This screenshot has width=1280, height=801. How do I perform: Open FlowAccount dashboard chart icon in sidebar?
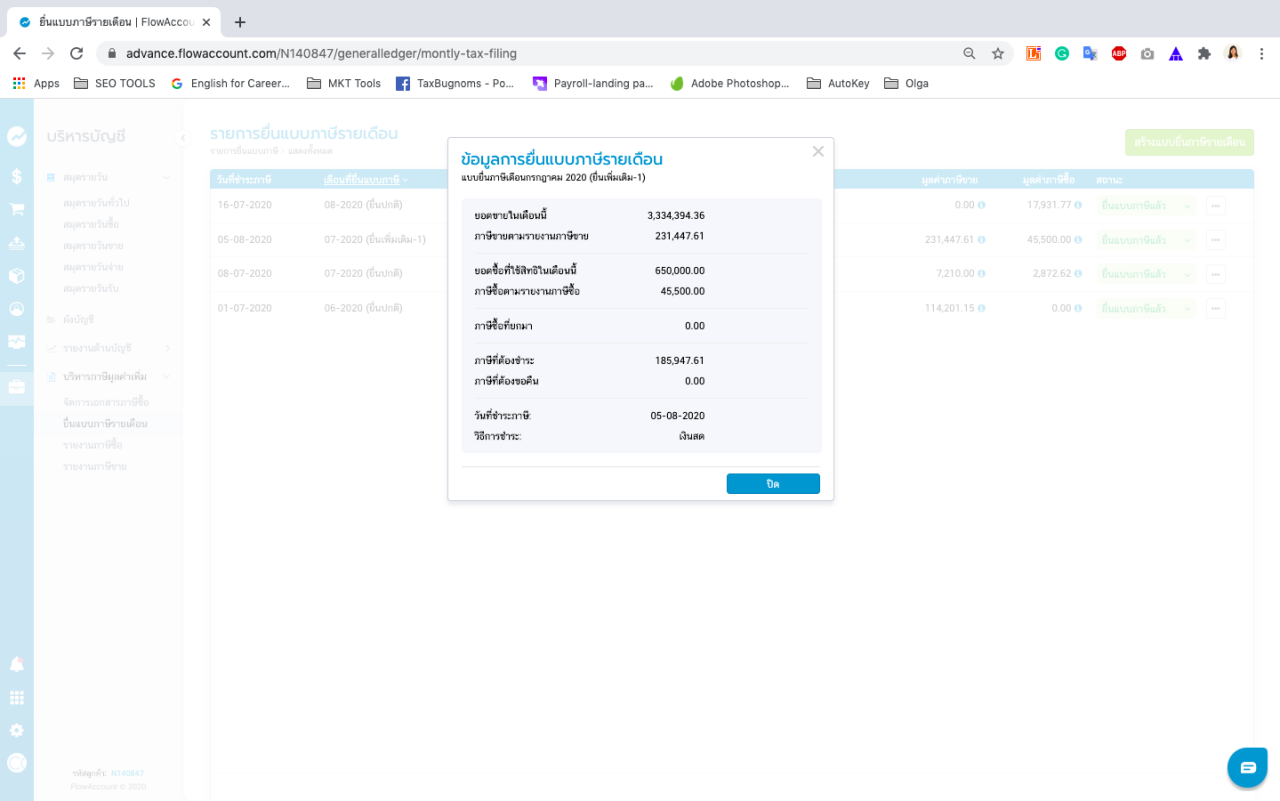click(17, 137)
